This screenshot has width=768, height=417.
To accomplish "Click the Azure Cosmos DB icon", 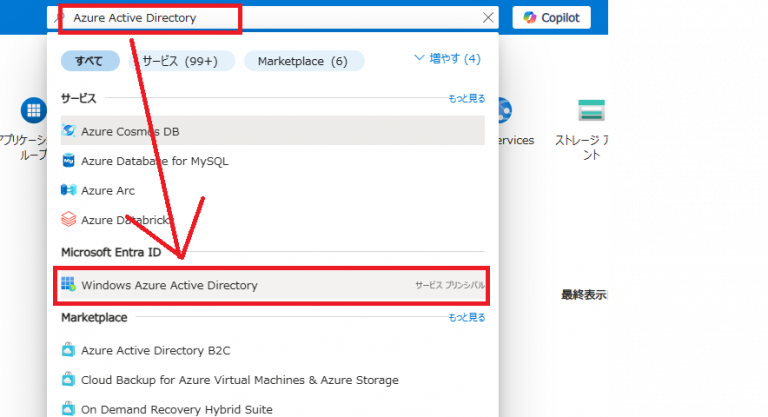I will (x=69, y=131).
